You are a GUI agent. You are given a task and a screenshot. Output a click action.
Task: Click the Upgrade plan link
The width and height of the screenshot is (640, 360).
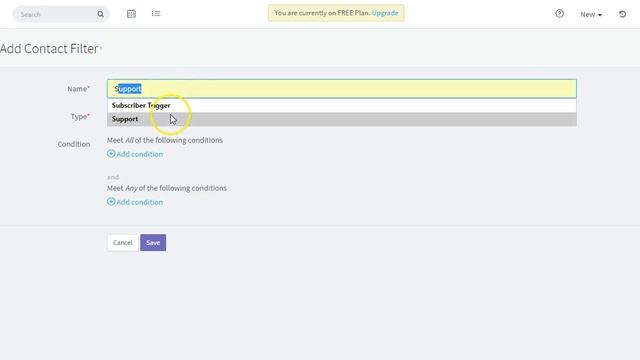pos(385,13)
